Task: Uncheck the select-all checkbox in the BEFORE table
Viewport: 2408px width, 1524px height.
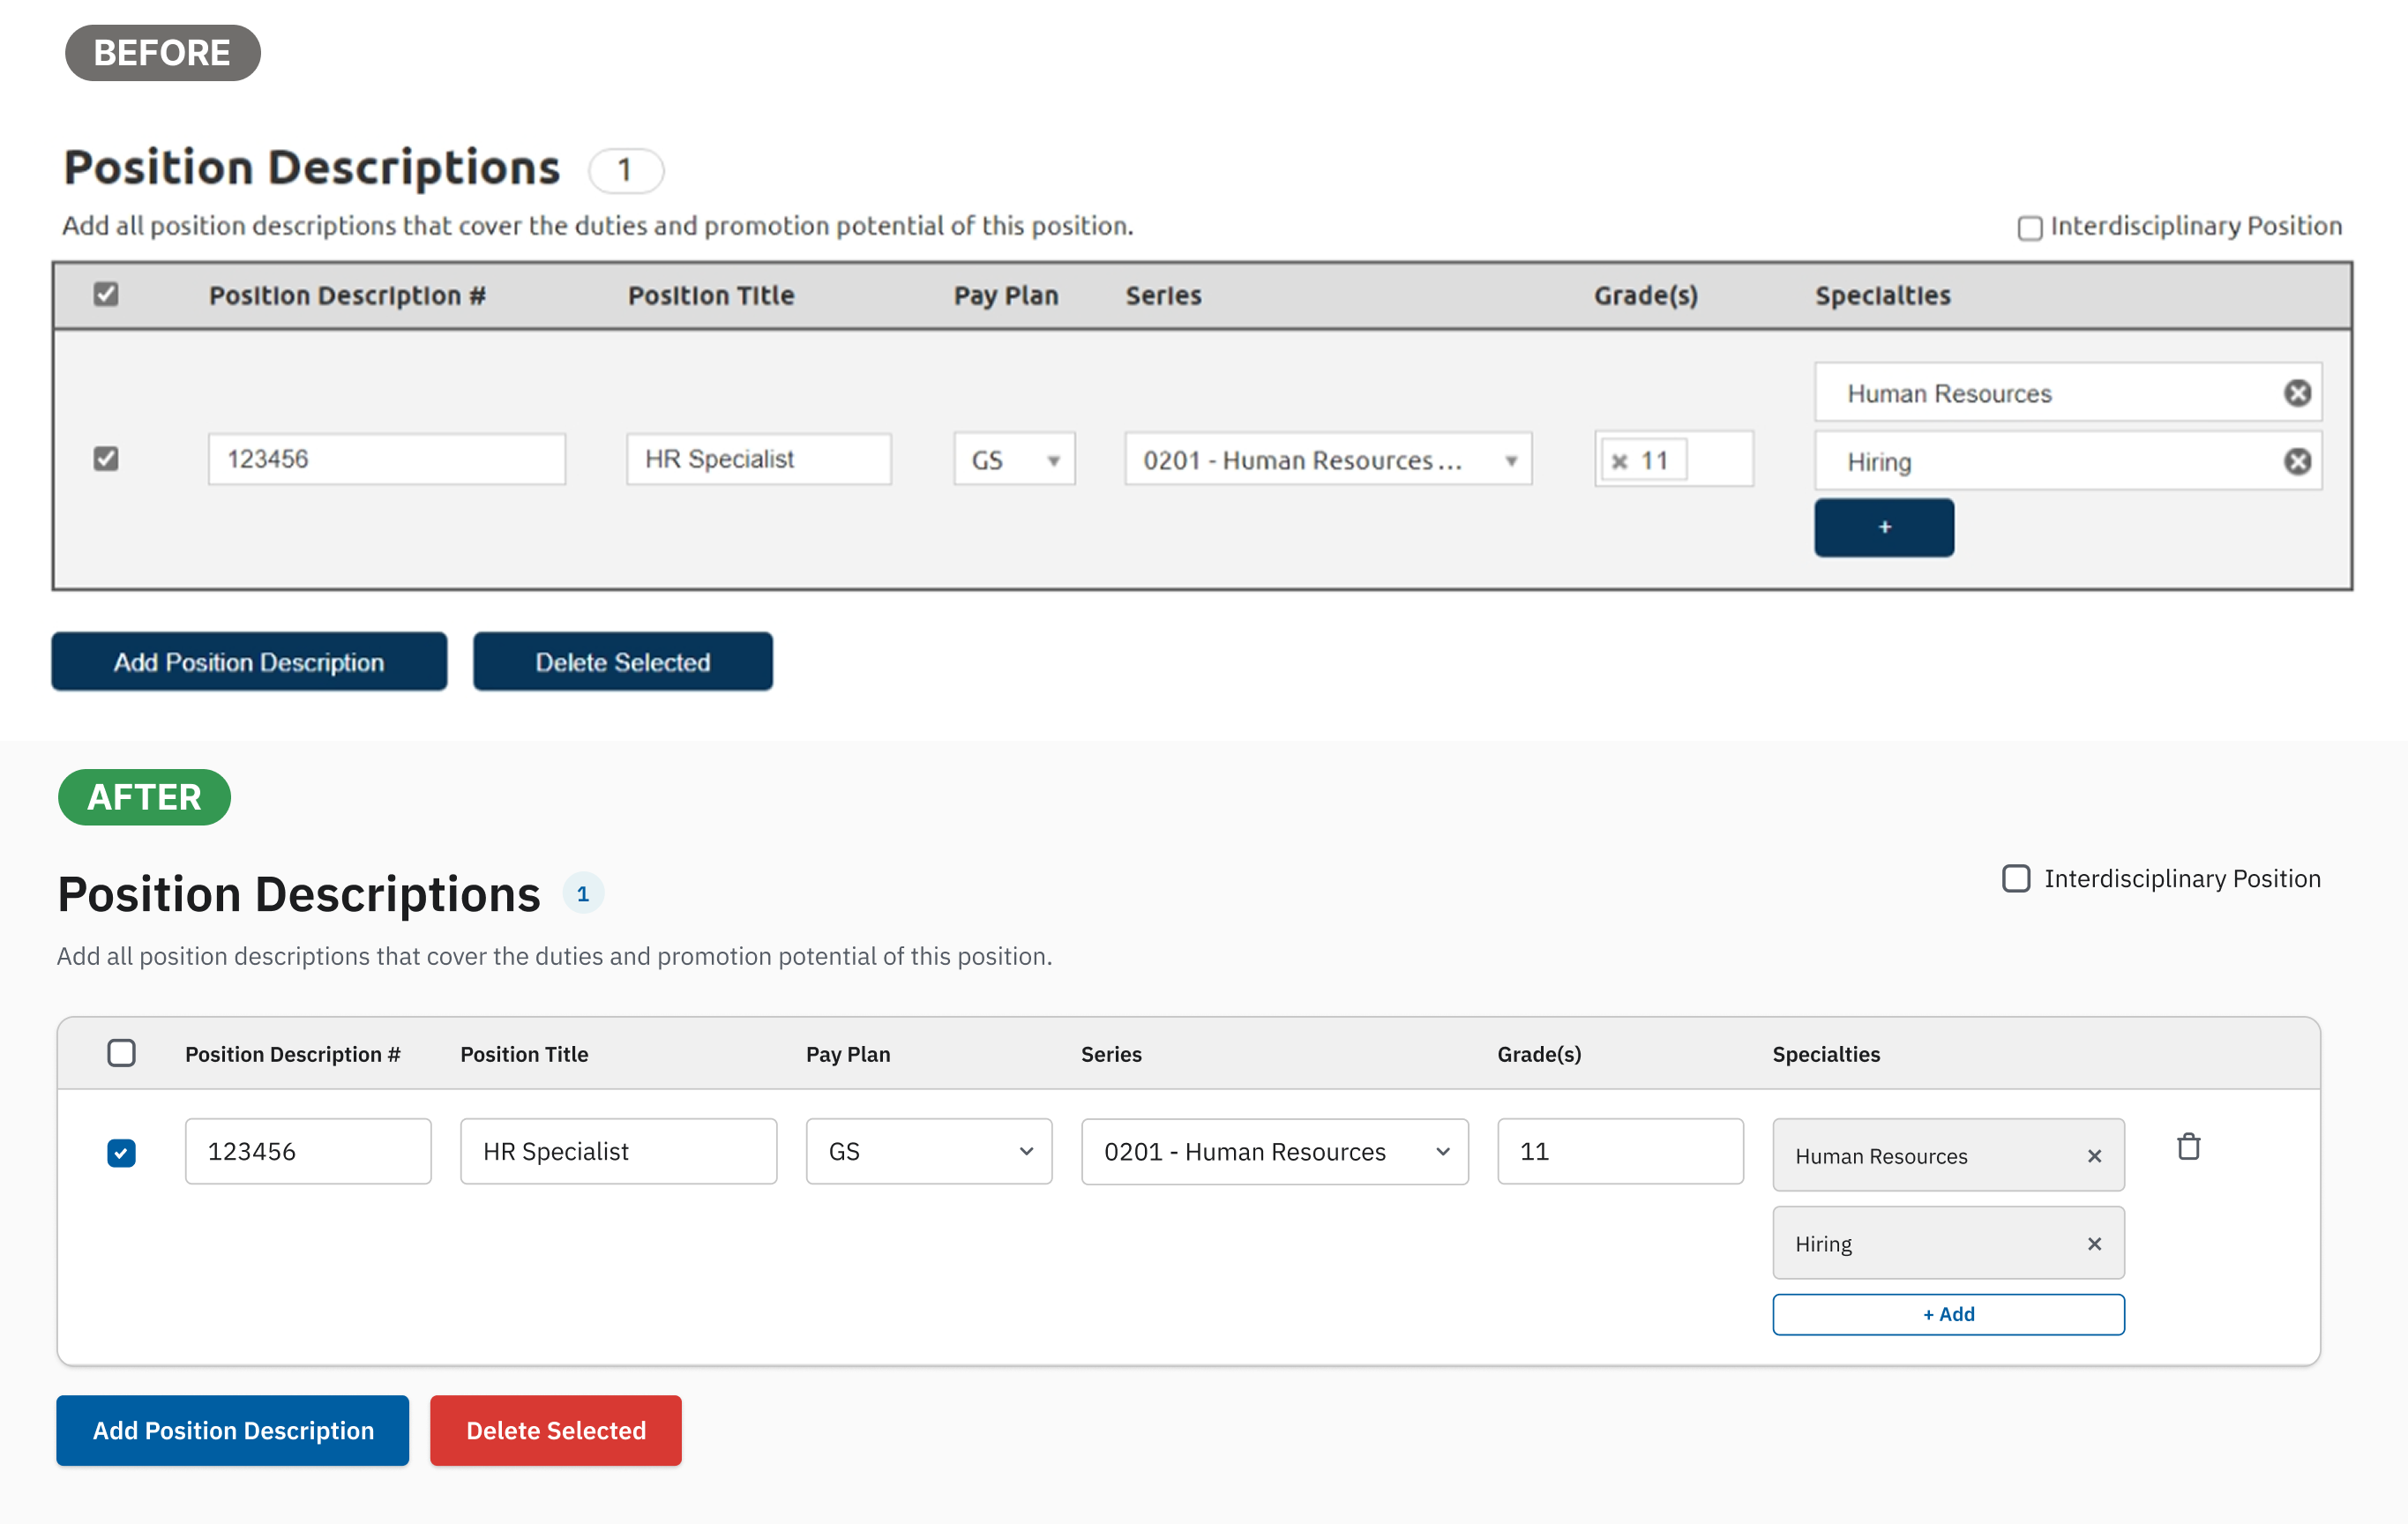Action: pos(106,294)
